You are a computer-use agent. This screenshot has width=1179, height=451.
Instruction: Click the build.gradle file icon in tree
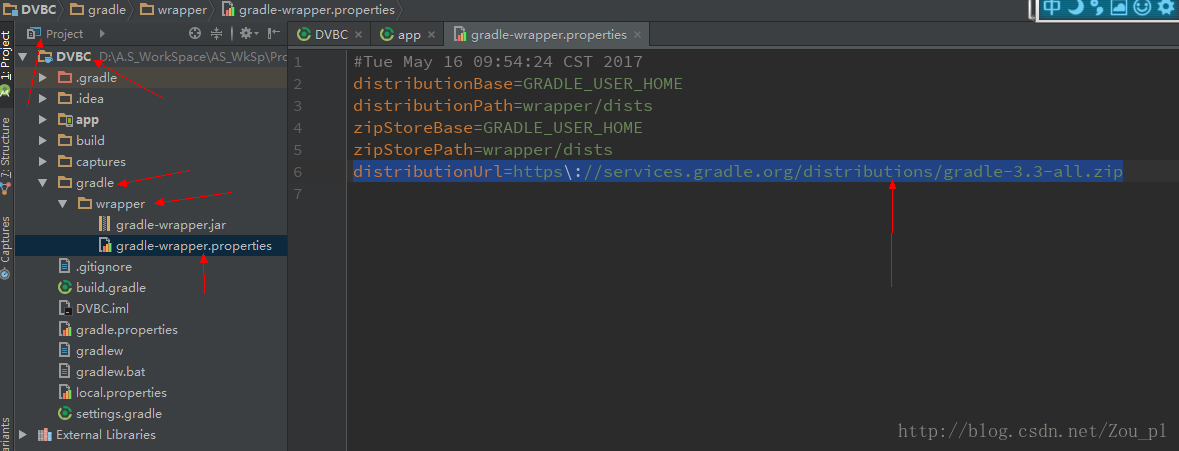coord(65,288)
